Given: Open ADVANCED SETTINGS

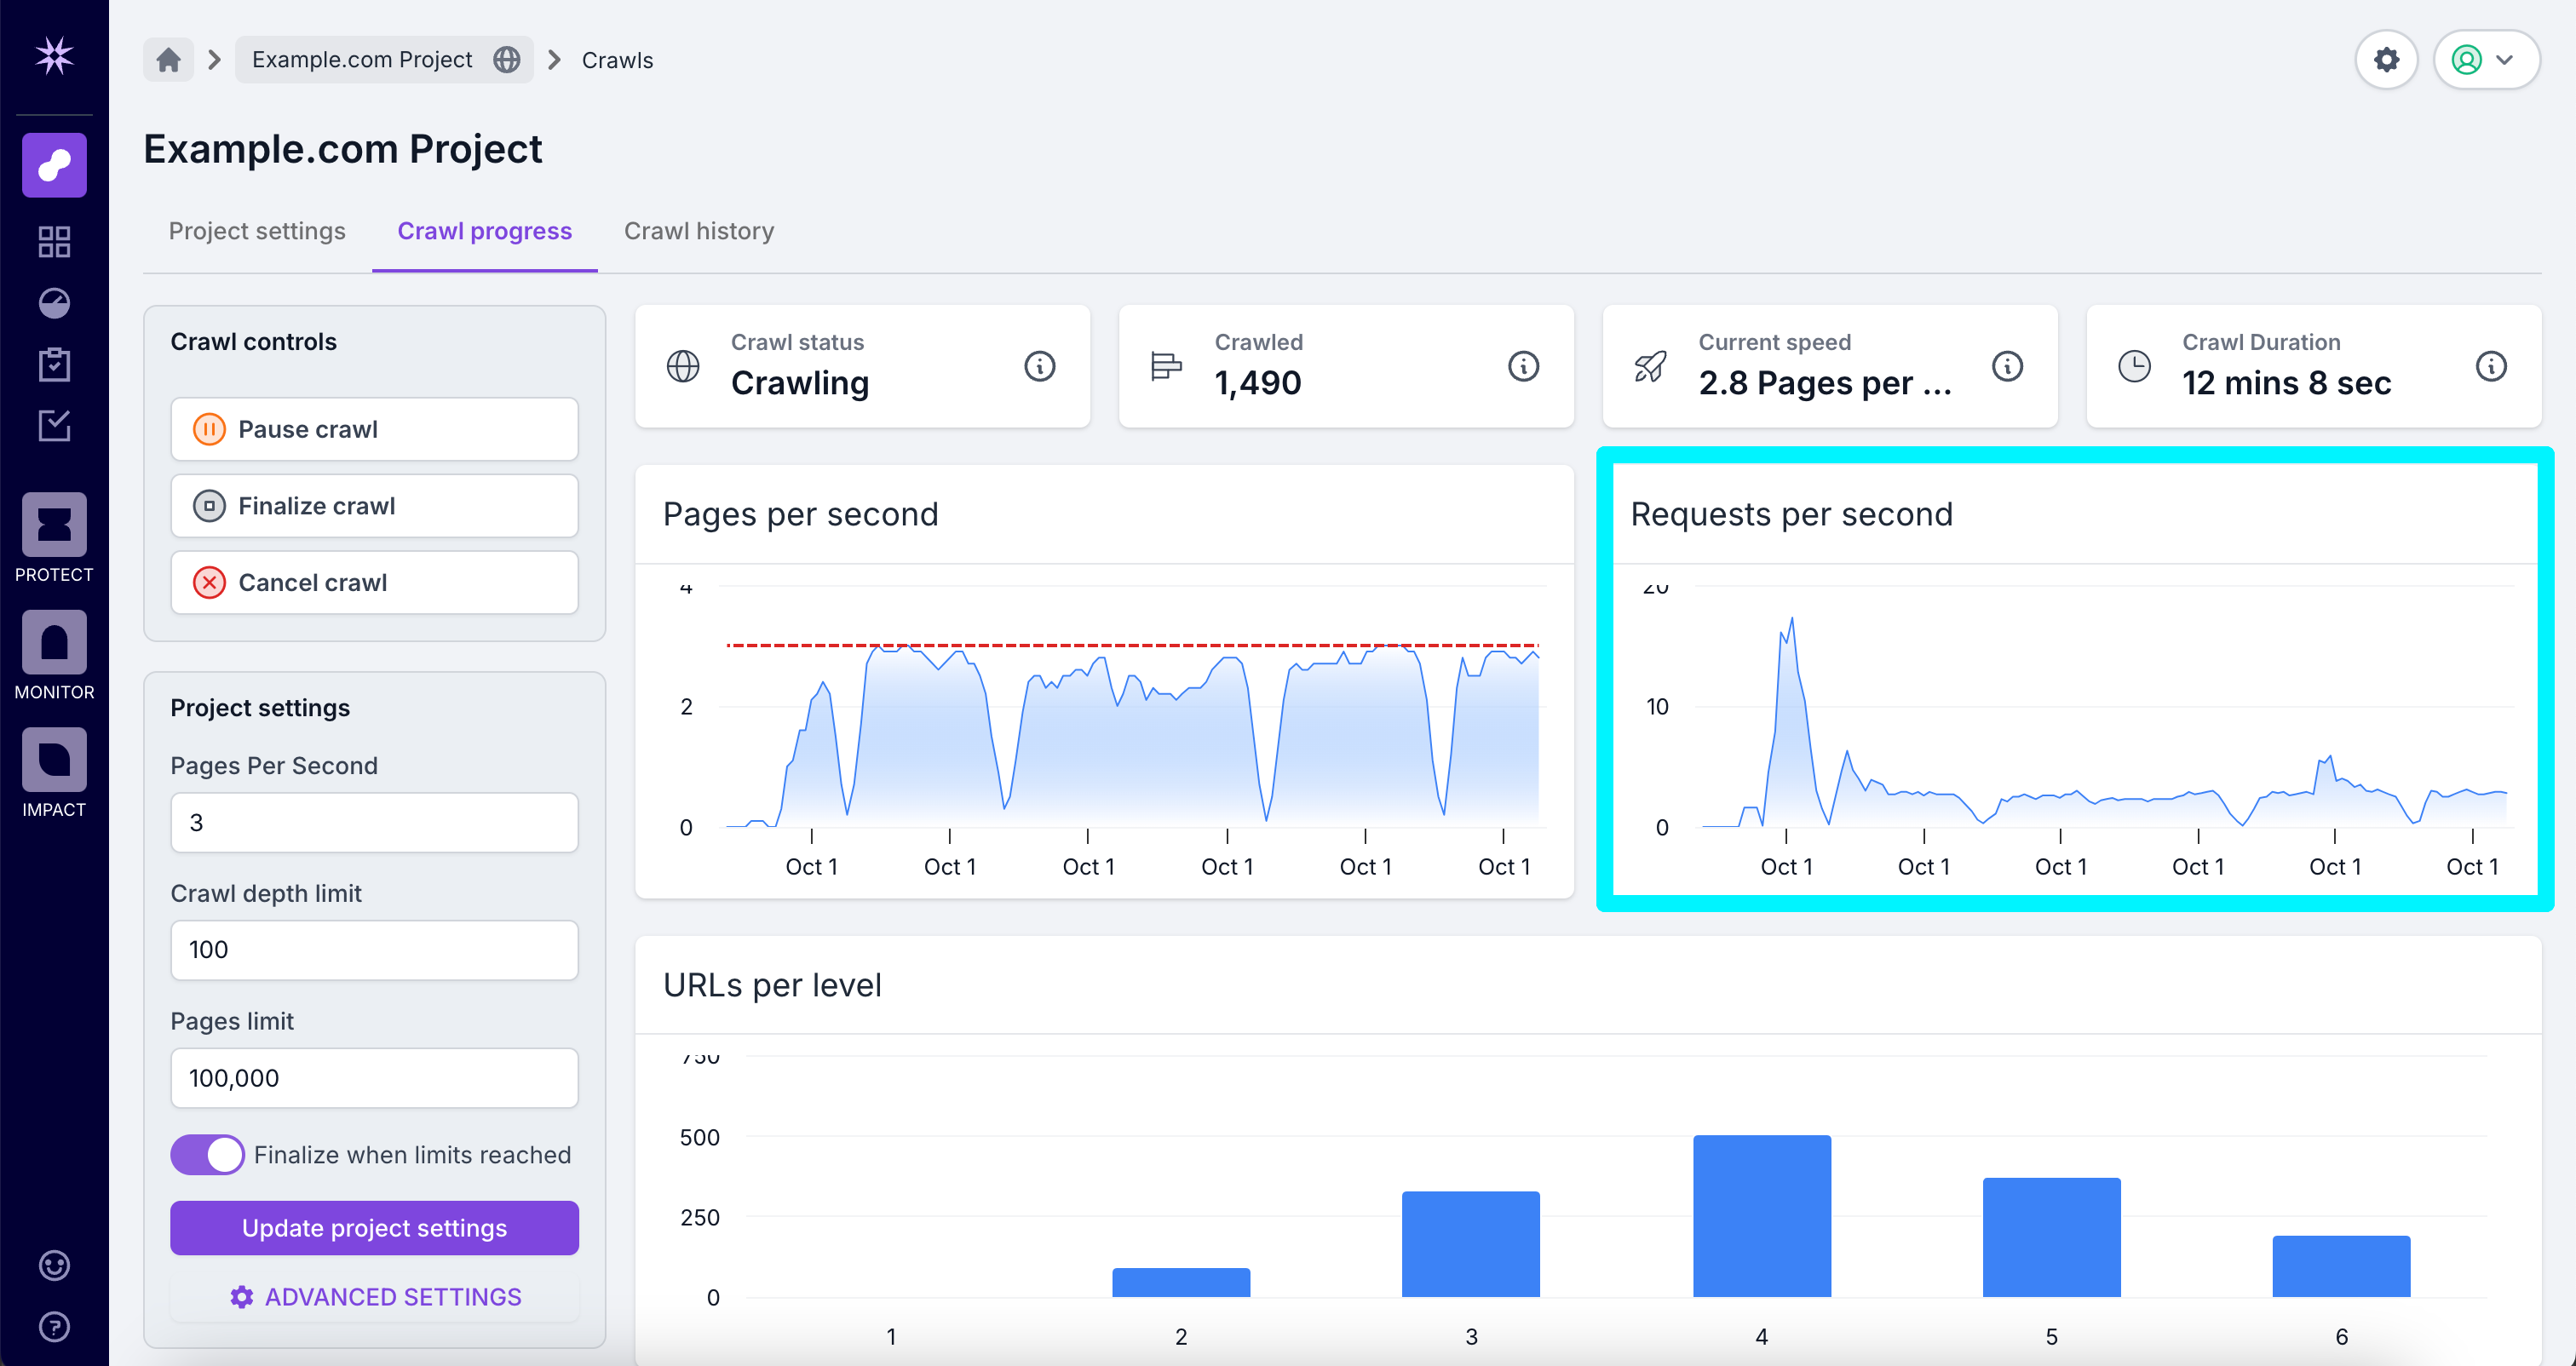Looking at the screenshot, I should click(374, 1297).
